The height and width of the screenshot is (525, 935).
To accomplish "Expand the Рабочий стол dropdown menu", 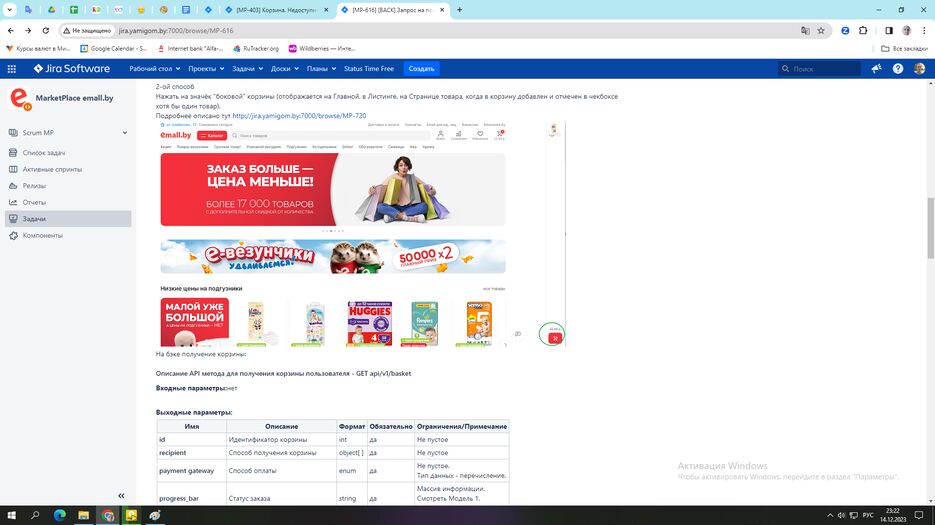I will [x=154, y=69].
